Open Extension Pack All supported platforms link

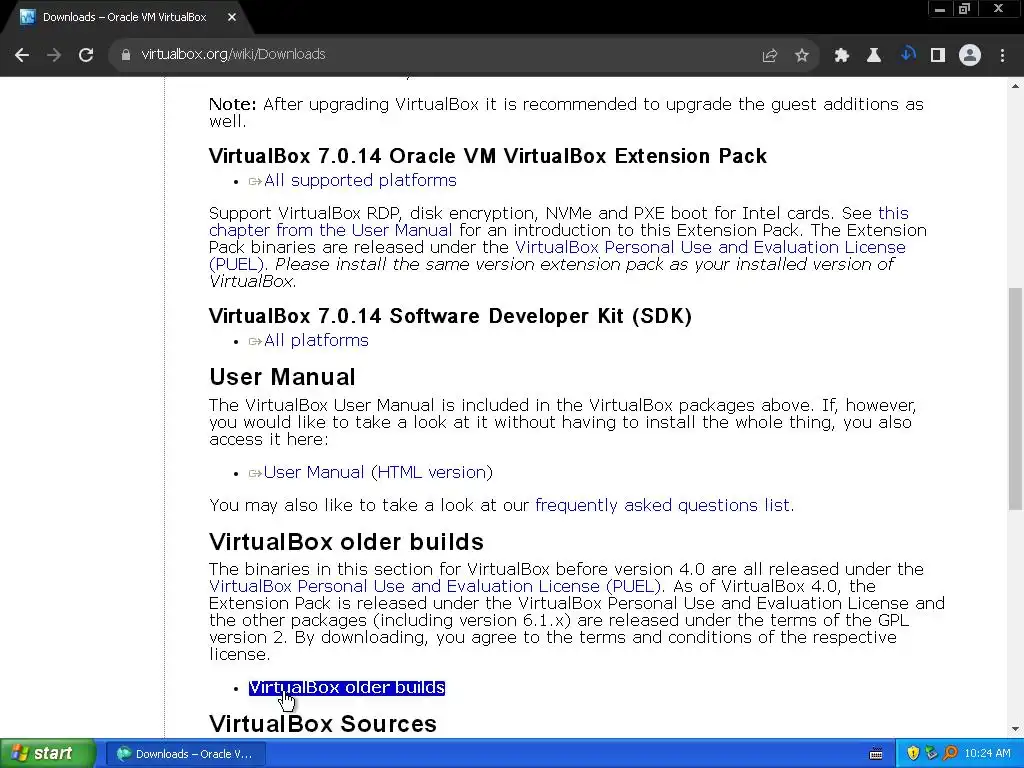point(360,180)
